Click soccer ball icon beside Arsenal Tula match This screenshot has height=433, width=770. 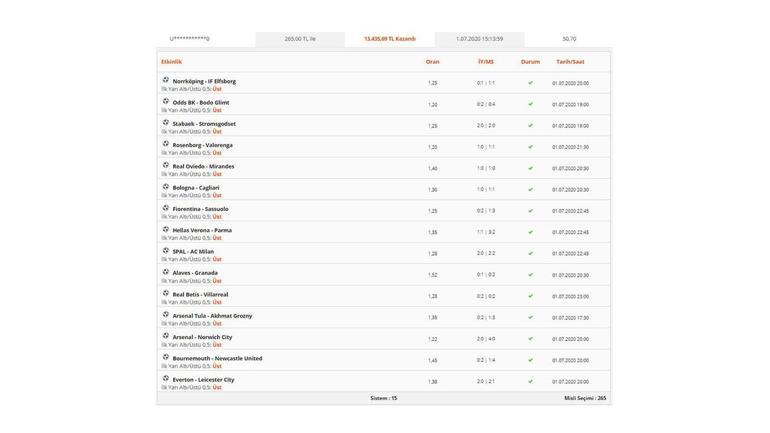point(166,314)
